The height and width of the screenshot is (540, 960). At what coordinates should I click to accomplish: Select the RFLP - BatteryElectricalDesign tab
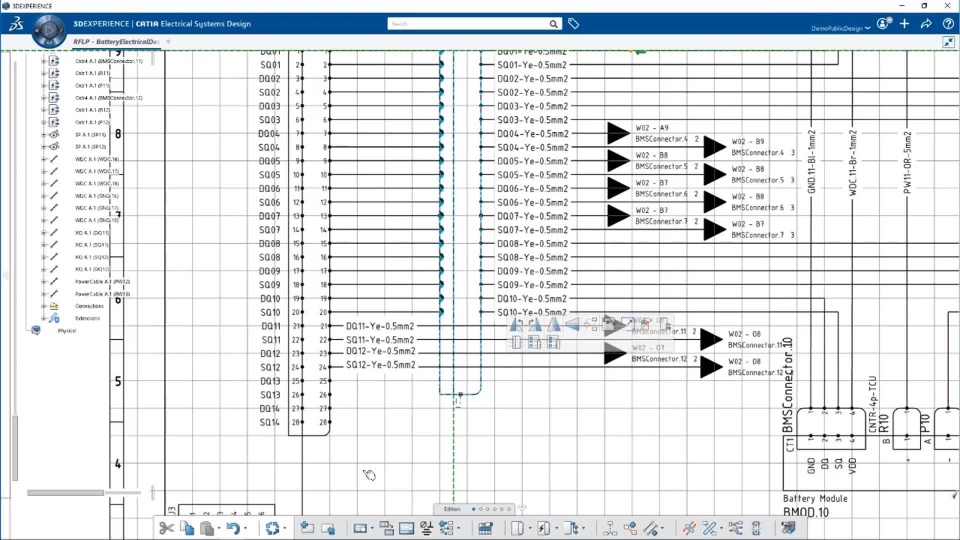[x=116, y=42]
